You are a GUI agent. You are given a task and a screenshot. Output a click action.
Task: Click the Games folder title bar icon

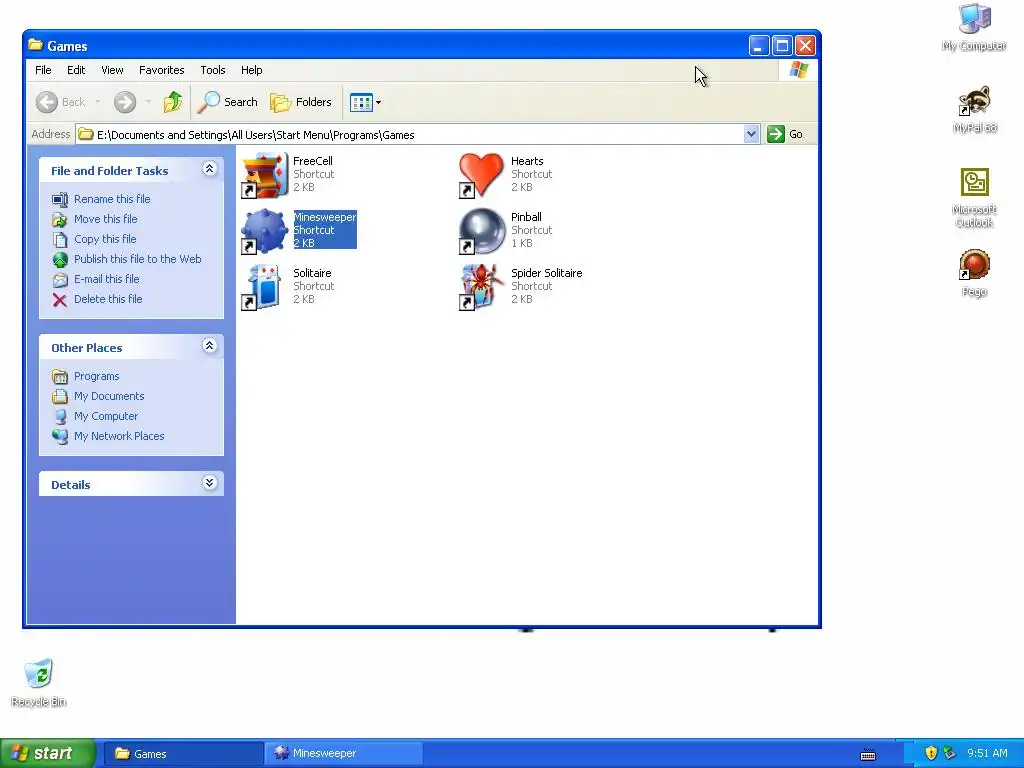35,45
